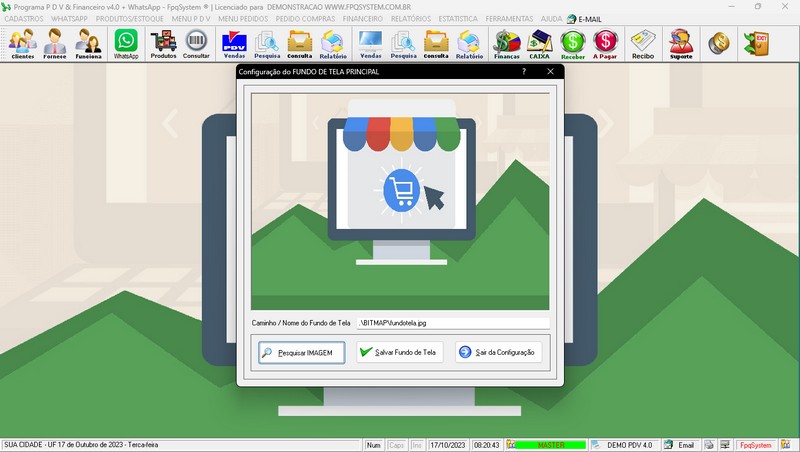Click the Salvar Fundo de Tela button
This screenshot has width=800, height=452.
[x=399, y=352]
